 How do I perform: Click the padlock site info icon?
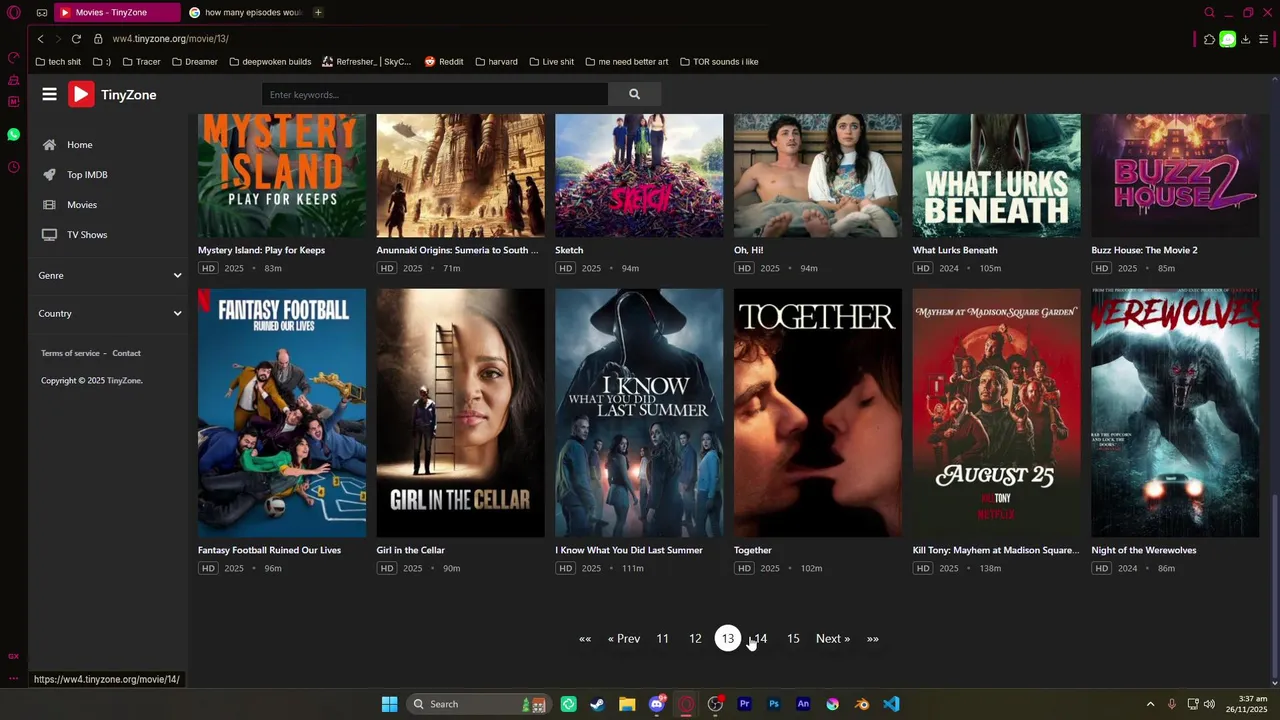[98, 38]
